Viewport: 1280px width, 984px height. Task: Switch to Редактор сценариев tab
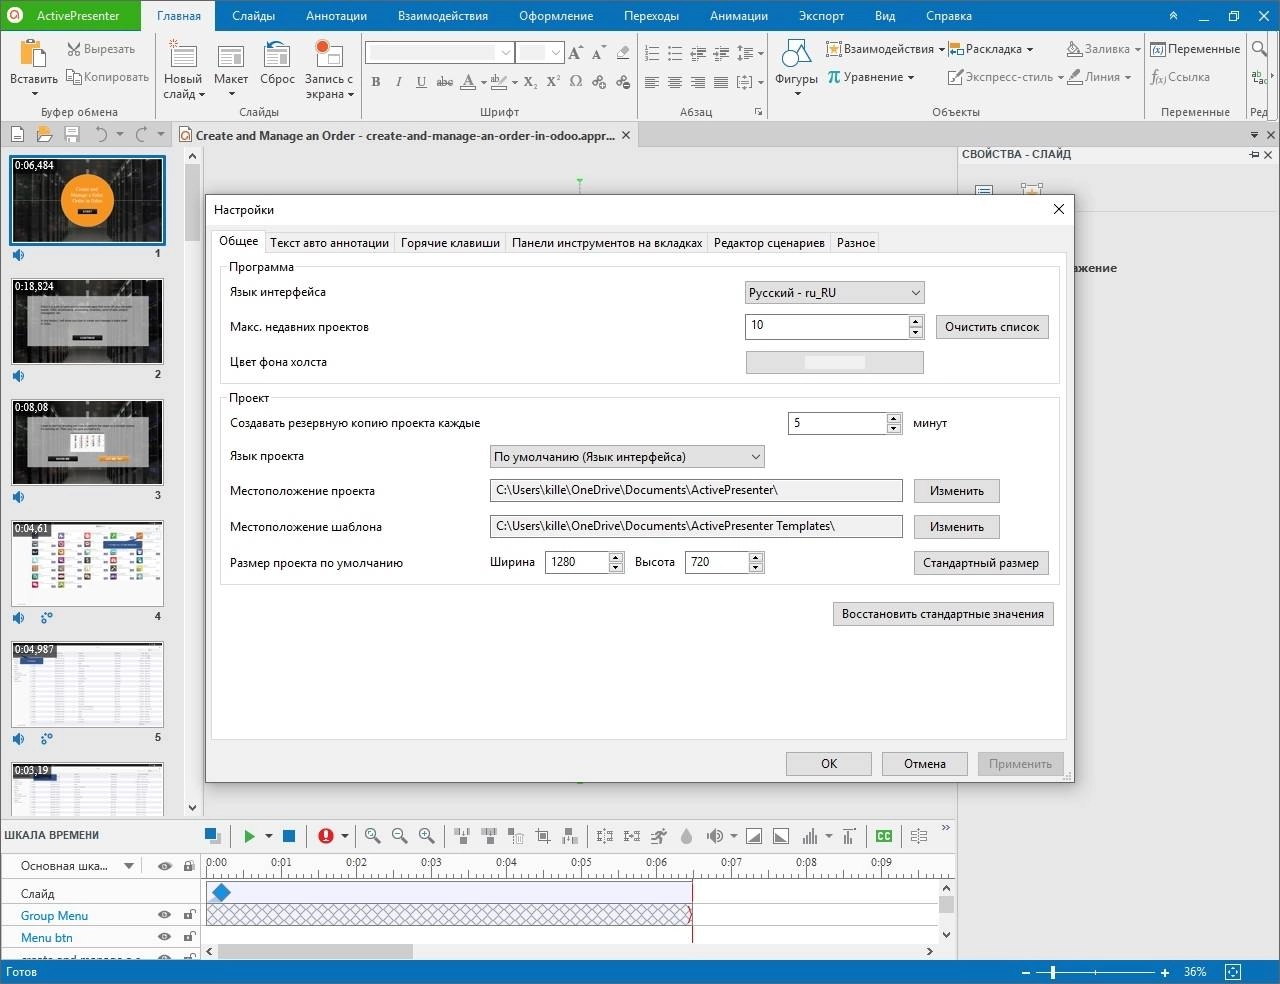[x=769, y=243]
